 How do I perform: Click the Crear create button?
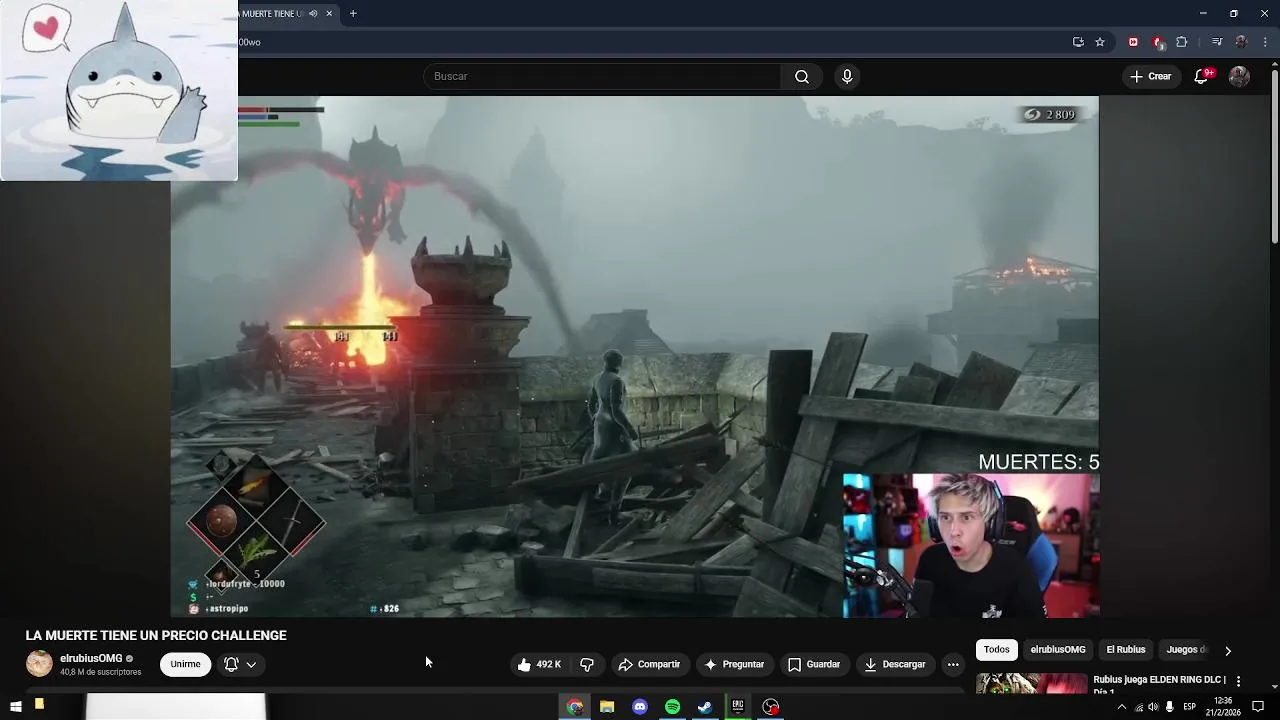tap(1150, 76)
